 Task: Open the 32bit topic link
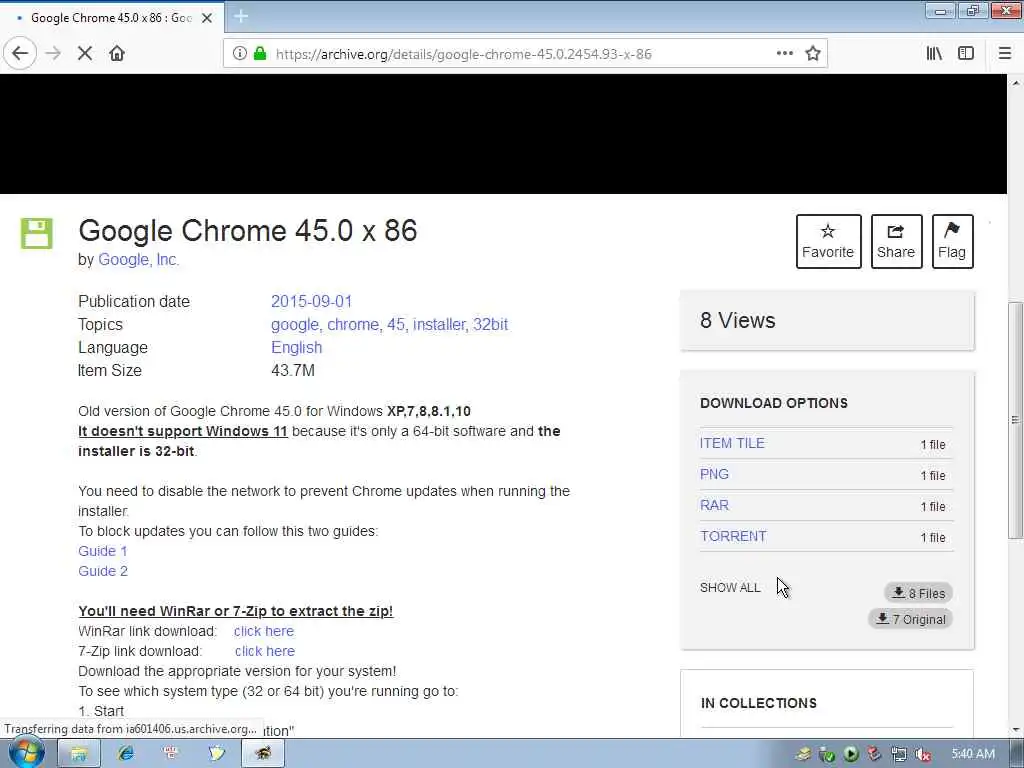pos(490,325)
